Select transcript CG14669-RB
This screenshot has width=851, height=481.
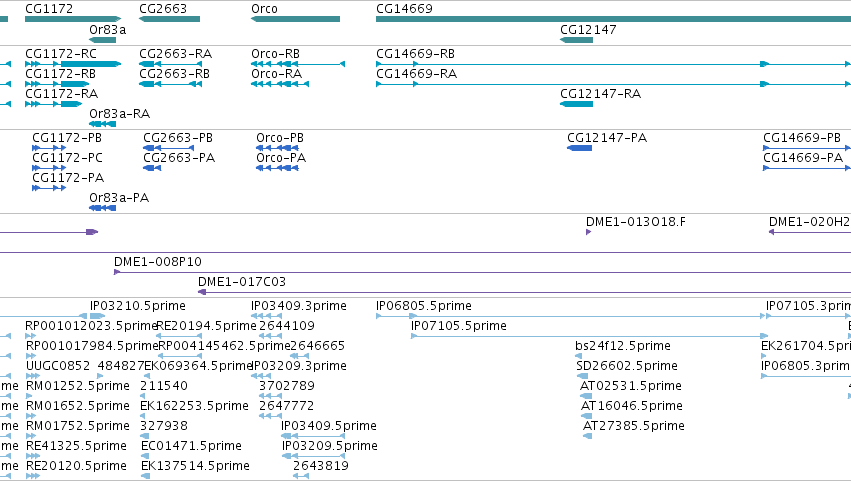415,54
